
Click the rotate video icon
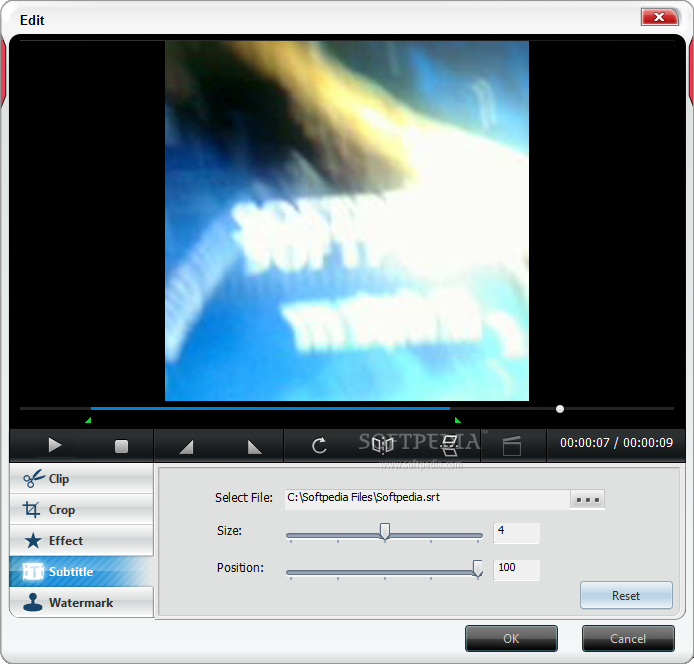[319, 445]
